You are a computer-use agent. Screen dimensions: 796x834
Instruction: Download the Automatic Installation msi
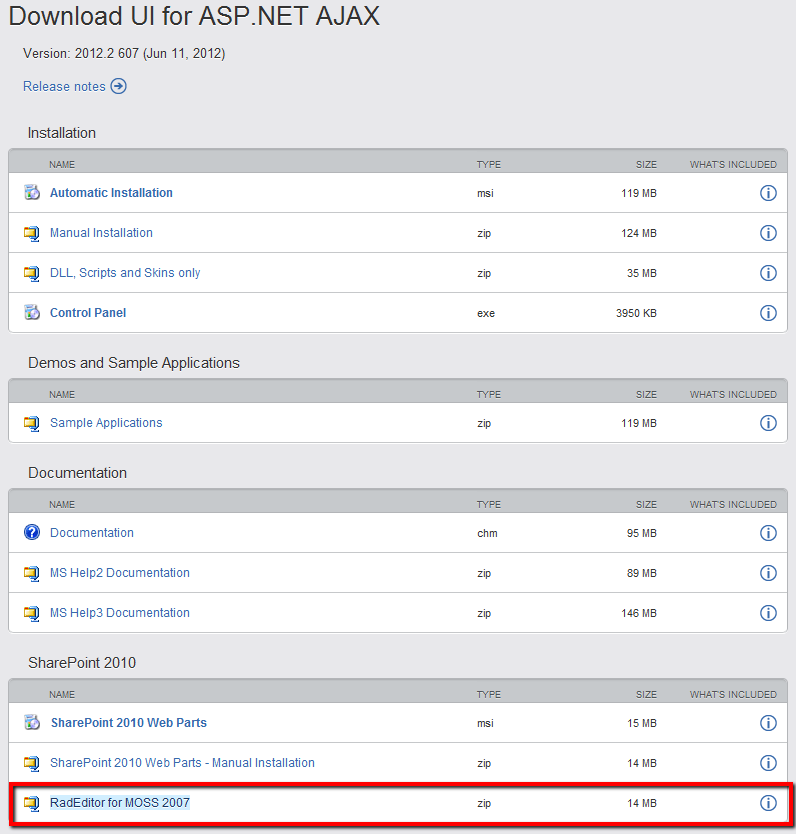pyautogui.click(x=111, y=193)
